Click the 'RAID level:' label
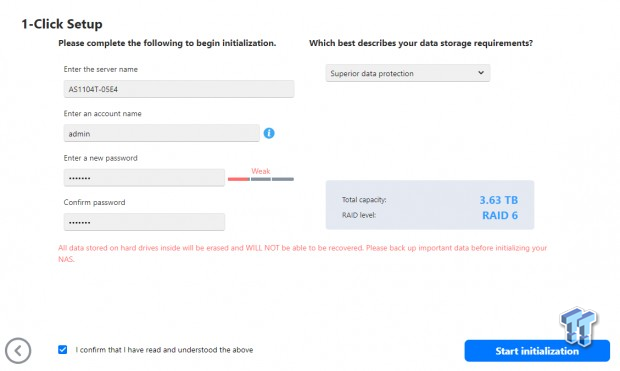The height and width of the screenshot is (371, 620). pyautogui.click(x=359, y=215)
